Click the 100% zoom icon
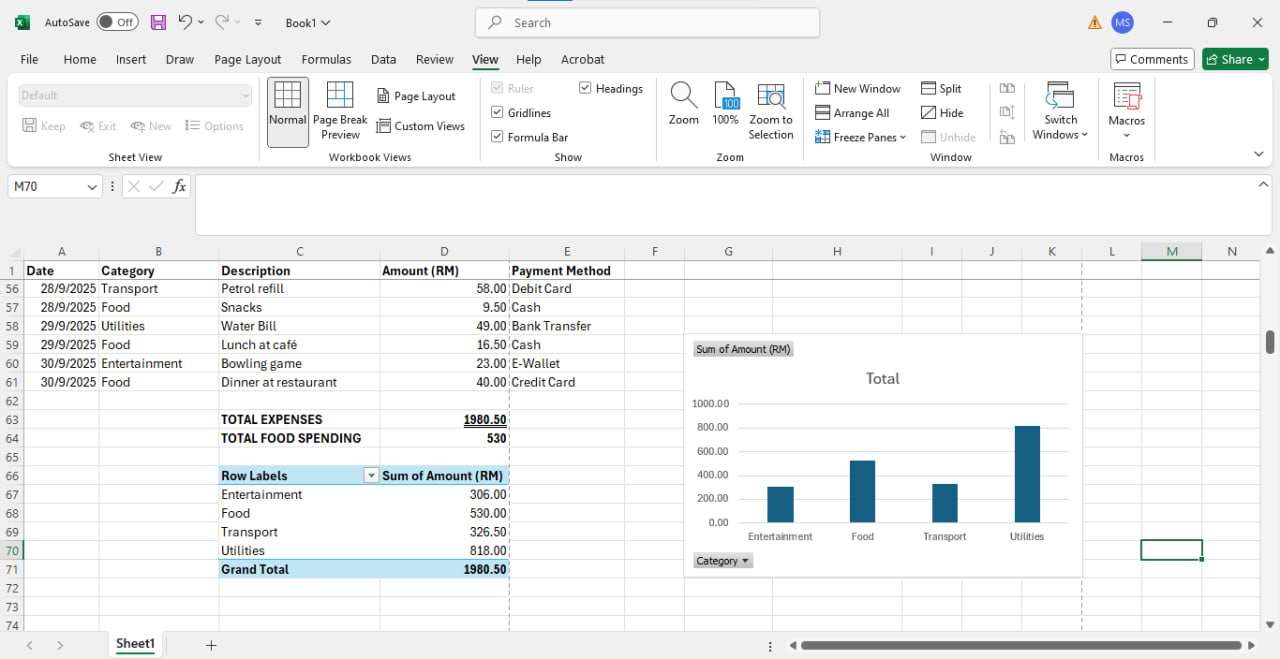 (x=726, y=97)
